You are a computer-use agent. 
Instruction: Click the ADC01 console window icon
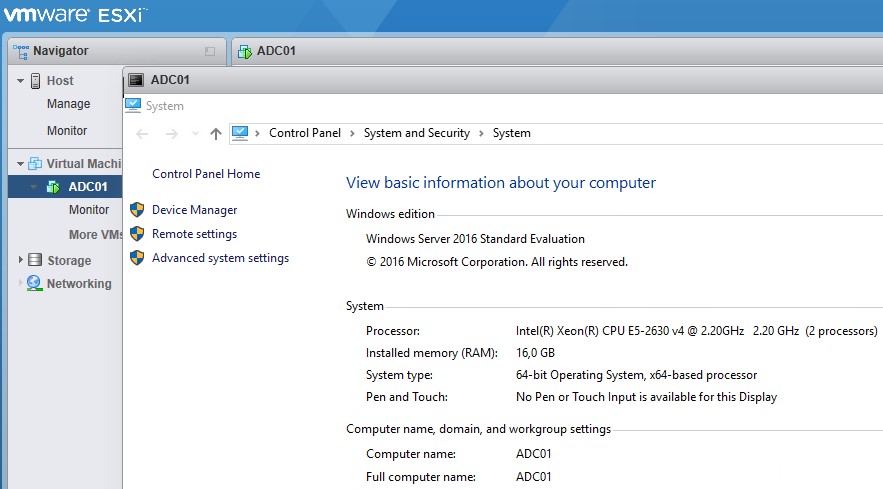(136, 80)
